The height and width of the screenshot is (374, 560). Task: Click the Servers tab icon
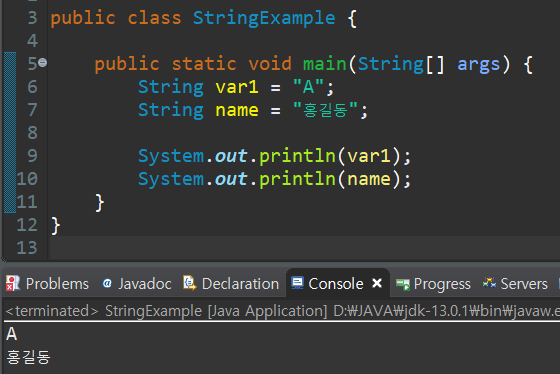489,283
